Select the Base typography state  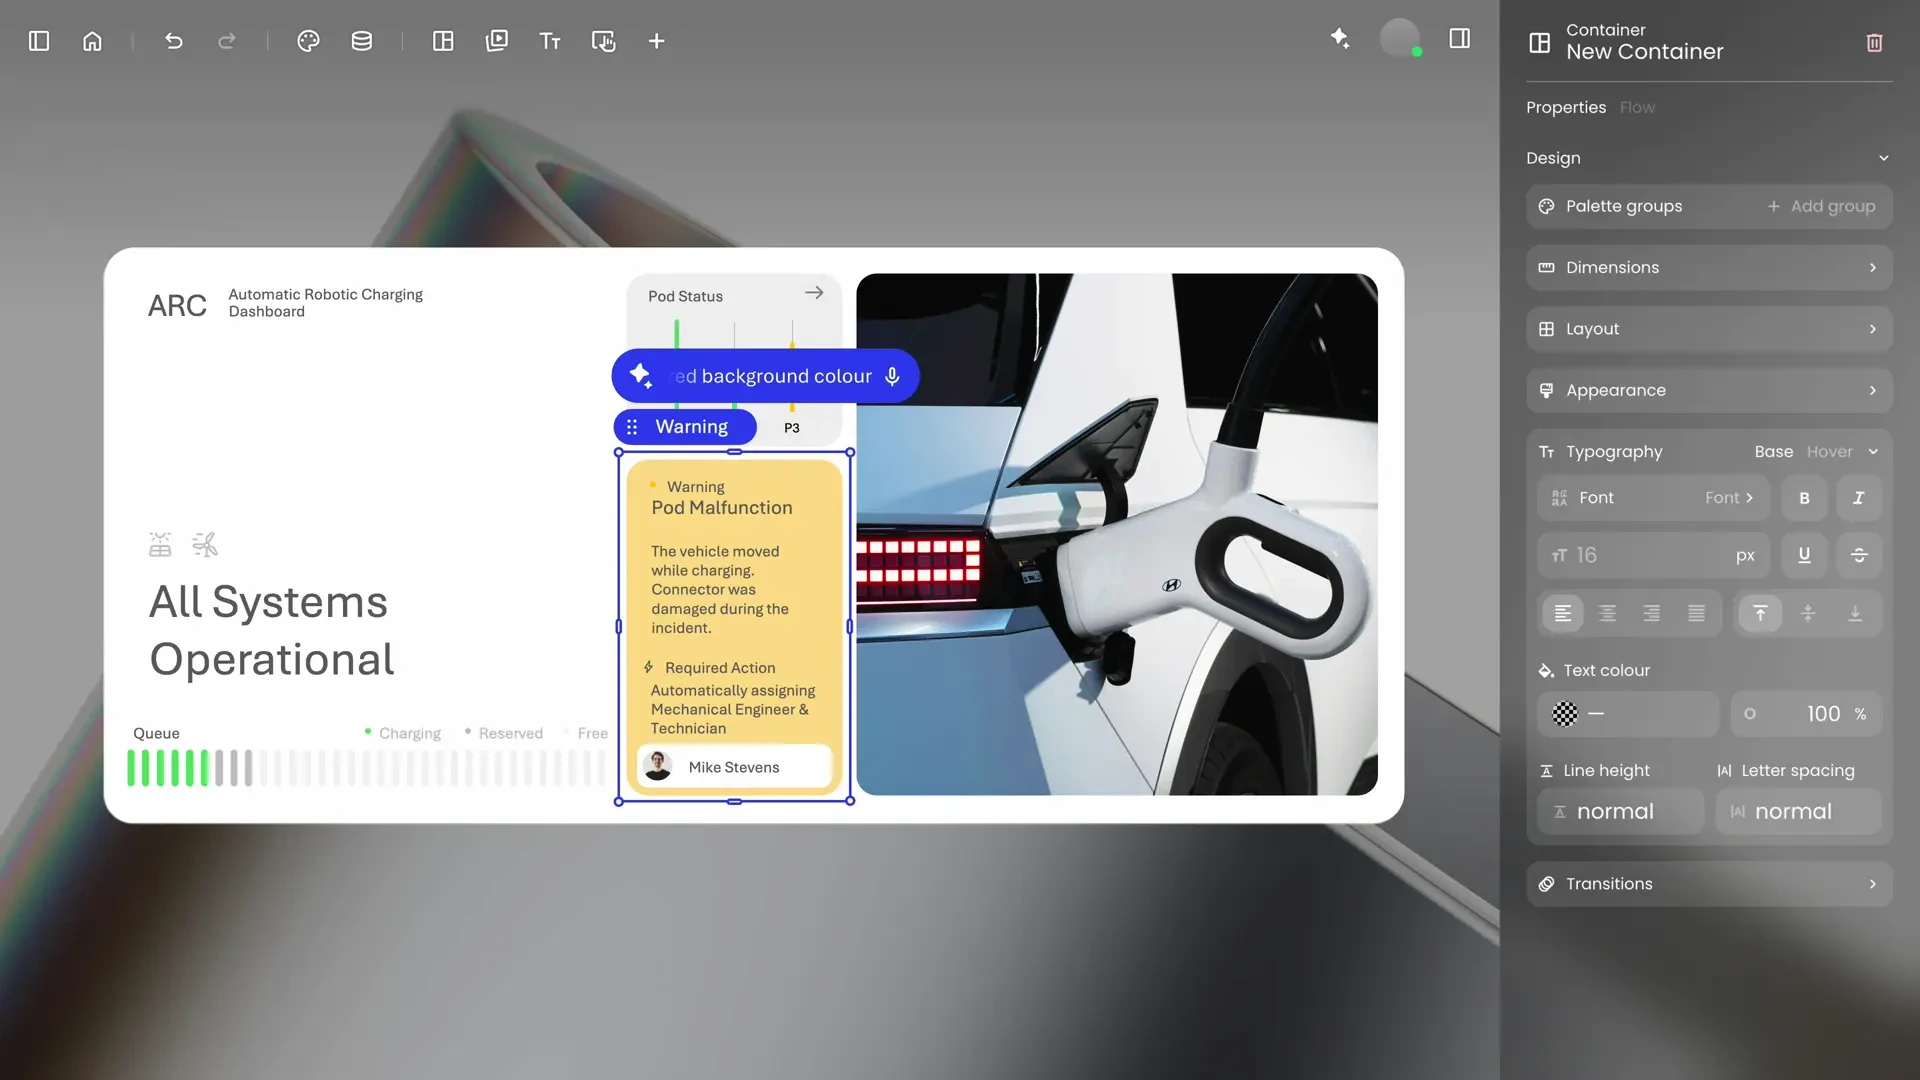point(1774,452)
